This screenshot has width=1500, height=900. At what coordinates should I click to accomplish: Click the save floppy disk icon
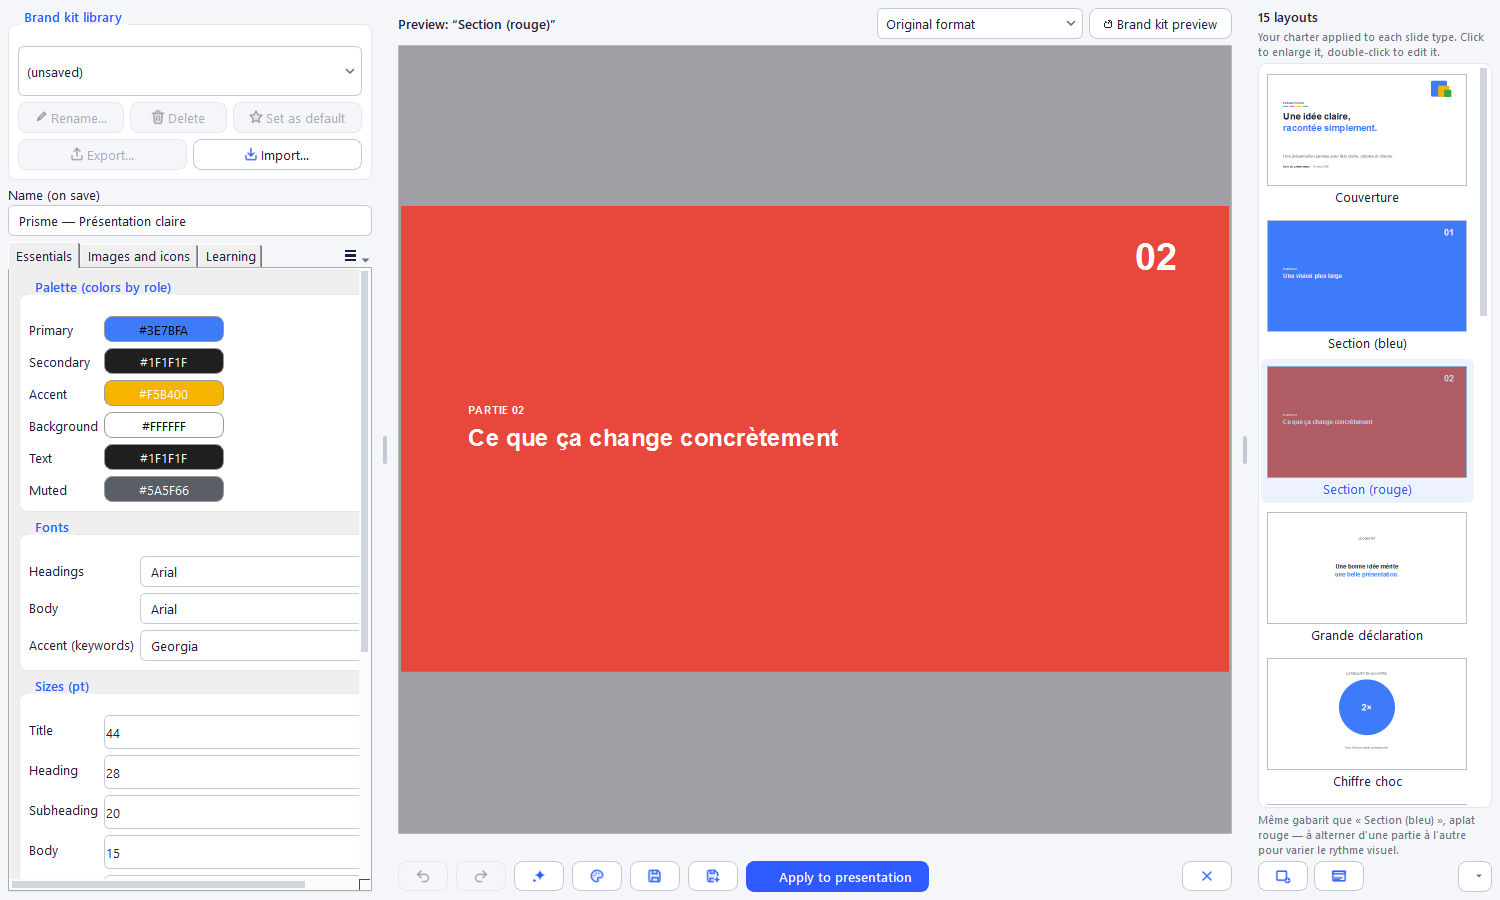655,876
